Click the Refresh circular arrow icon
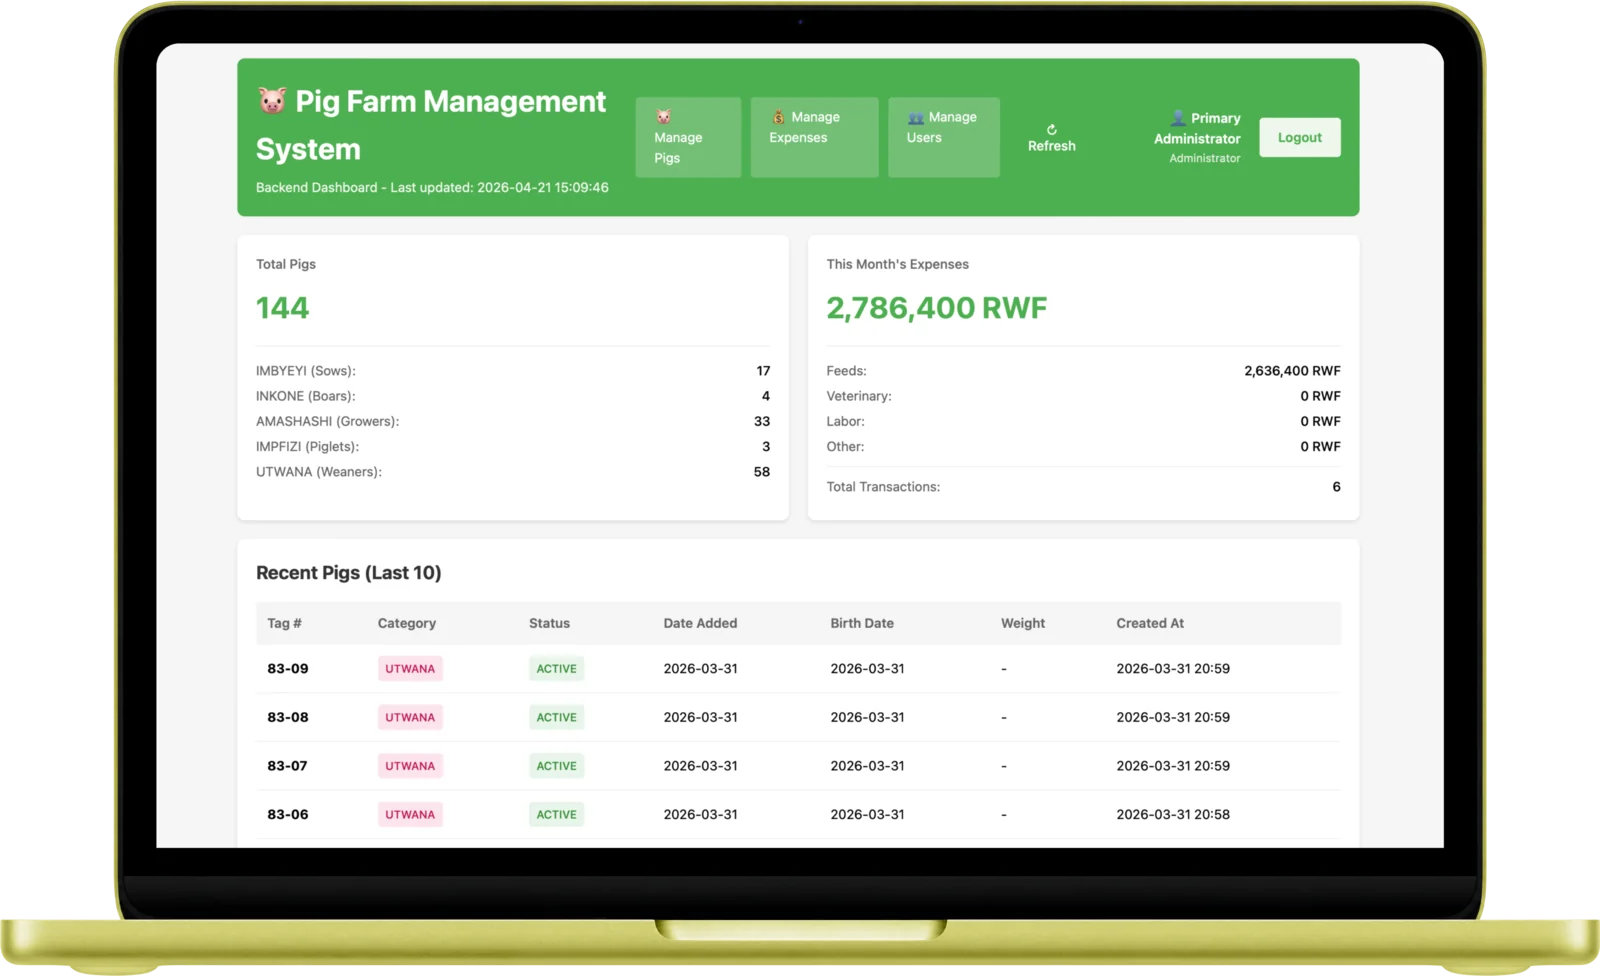Screen dimensions: 1600x976 pyautogui.click(x=1052, y=128)
